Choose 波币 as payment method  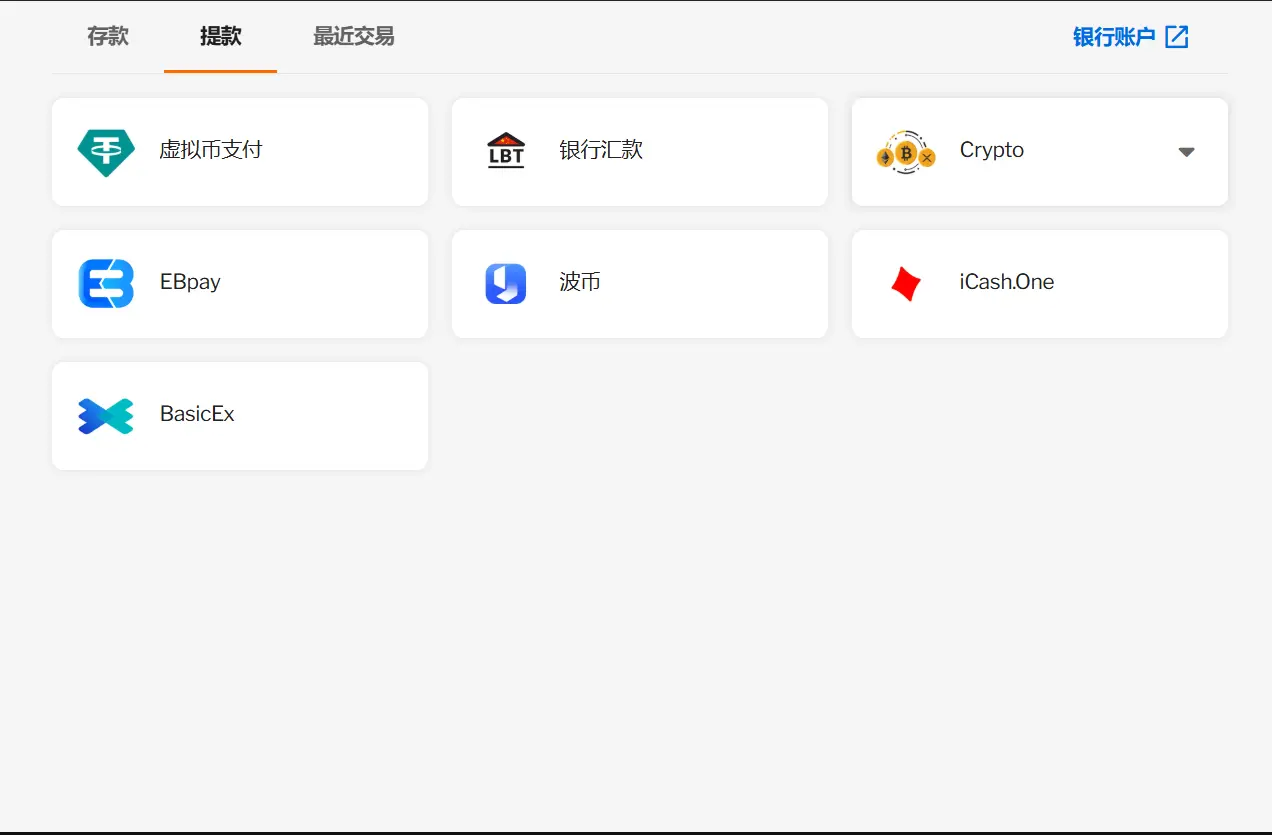[640, 283]
